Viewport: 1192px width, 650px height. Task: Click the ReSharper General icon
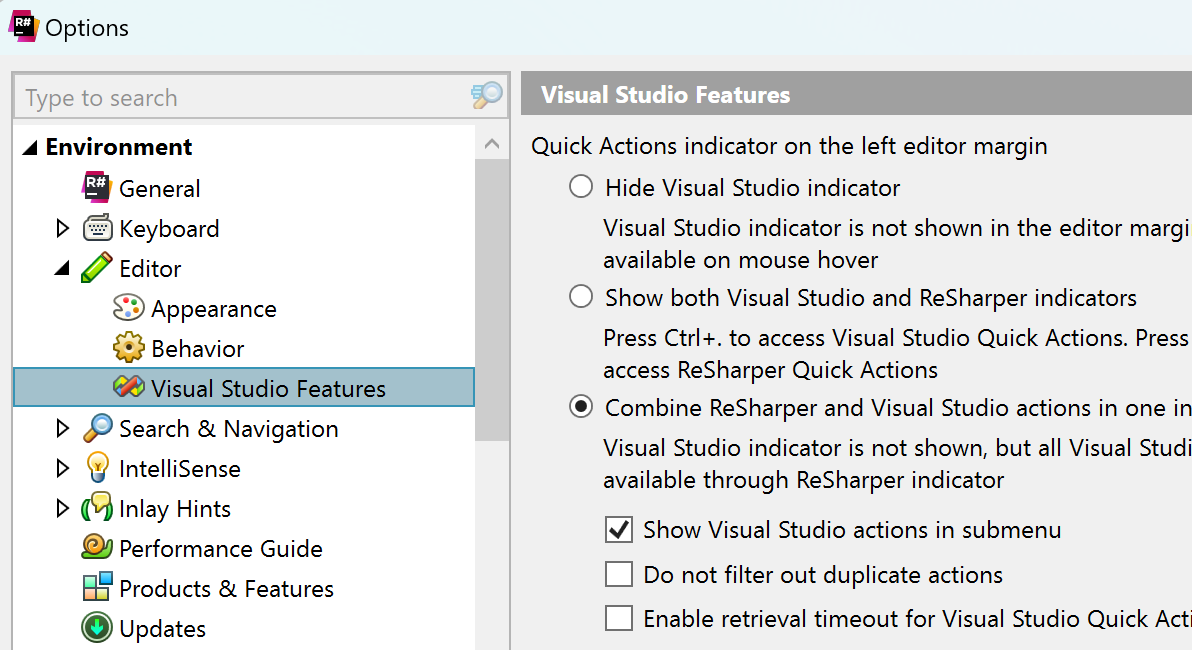point(97,188)
